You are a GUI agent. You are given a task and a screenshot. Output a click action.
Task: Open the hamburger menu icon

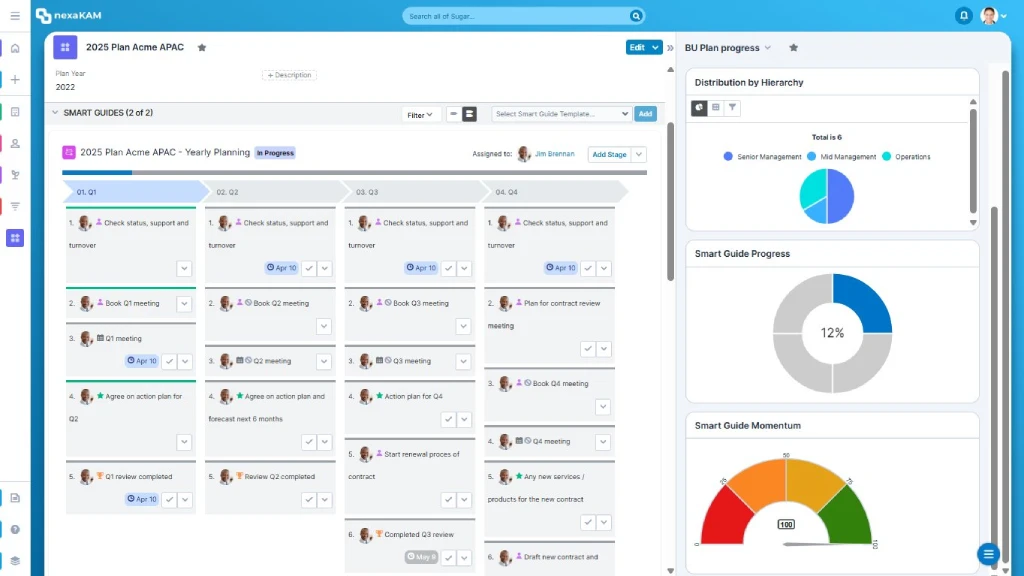pos(15,16)
